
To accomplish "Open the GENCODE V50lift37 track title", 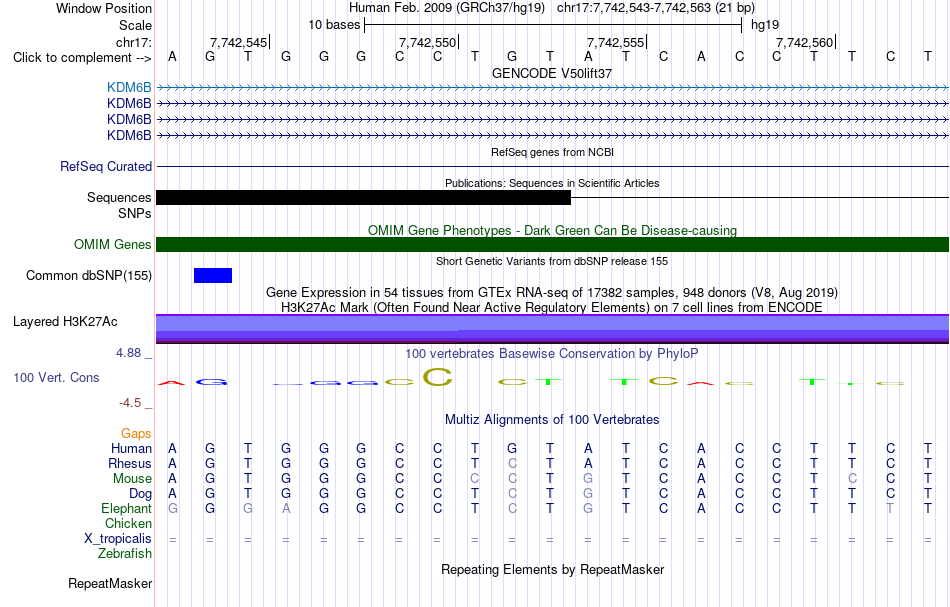I will tap(552, 73).
